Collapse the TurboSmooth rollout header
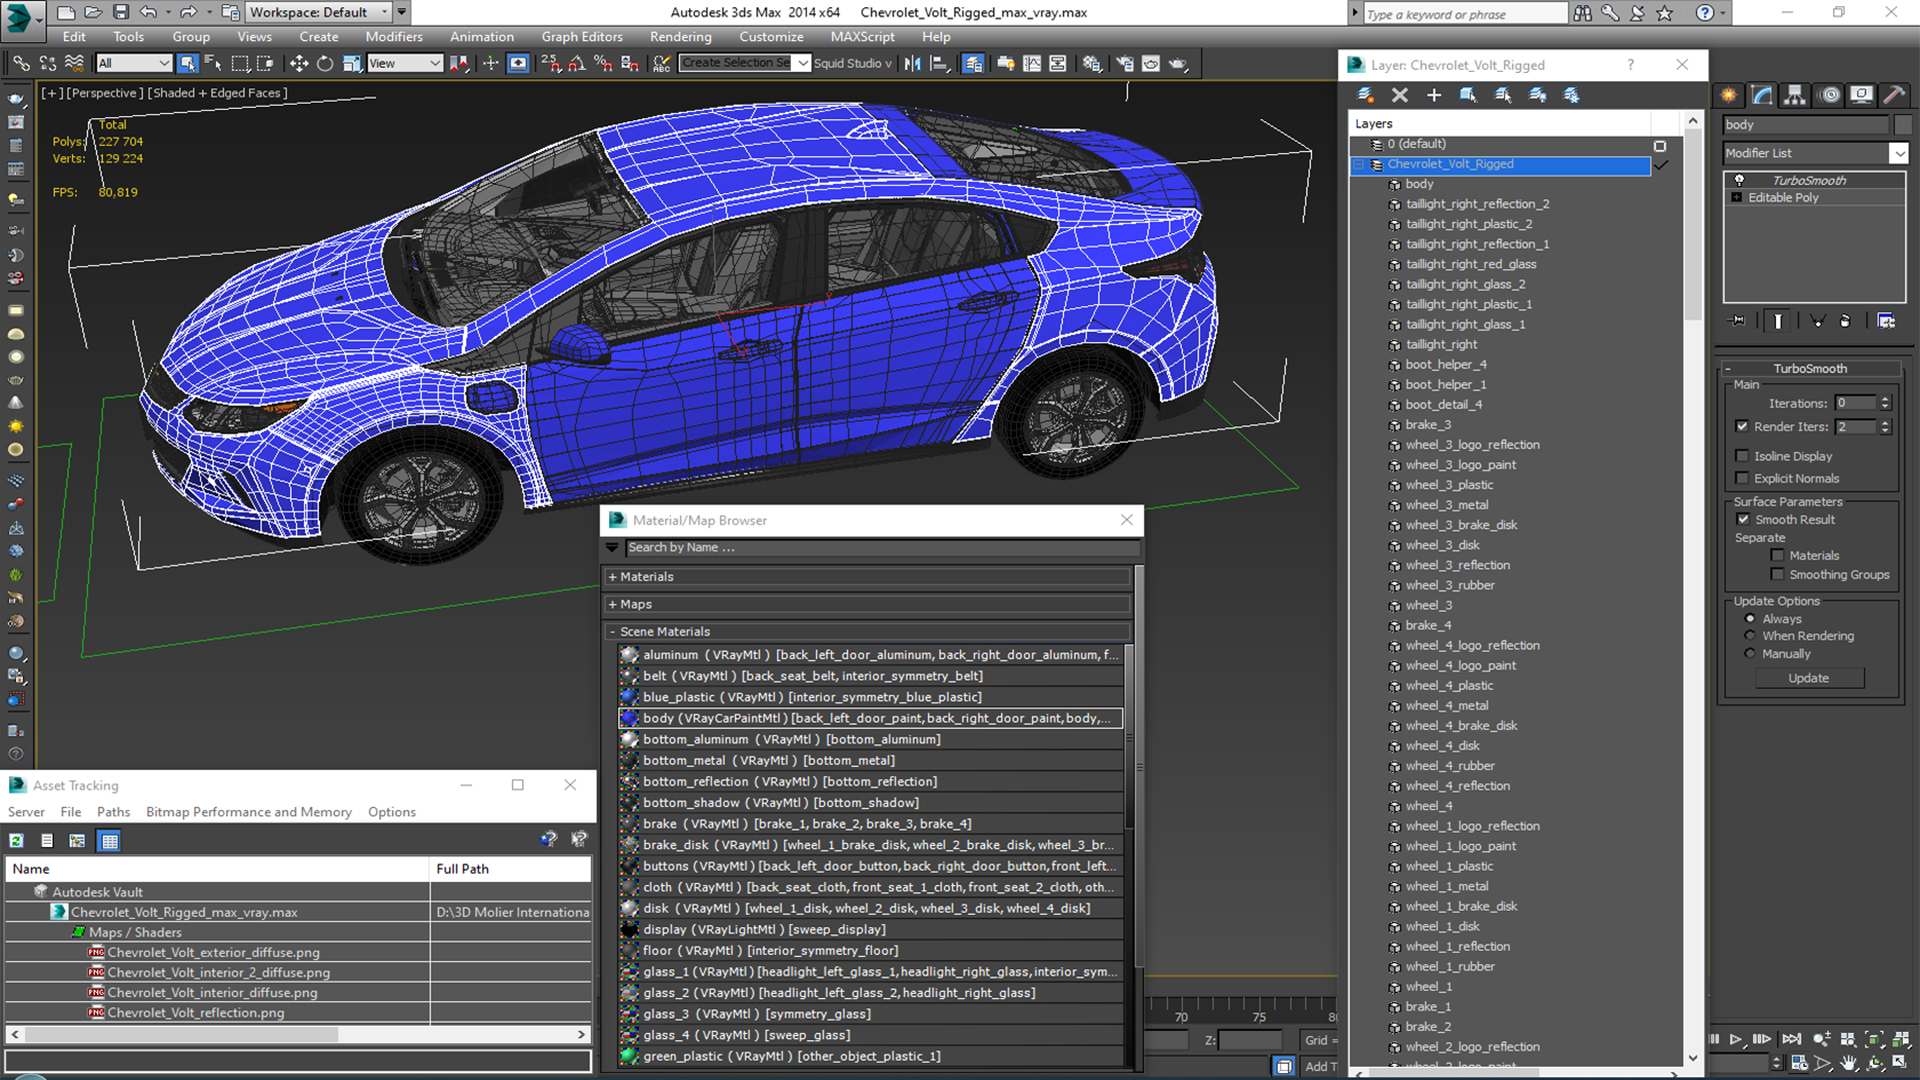 click(x=1810, y=368)
